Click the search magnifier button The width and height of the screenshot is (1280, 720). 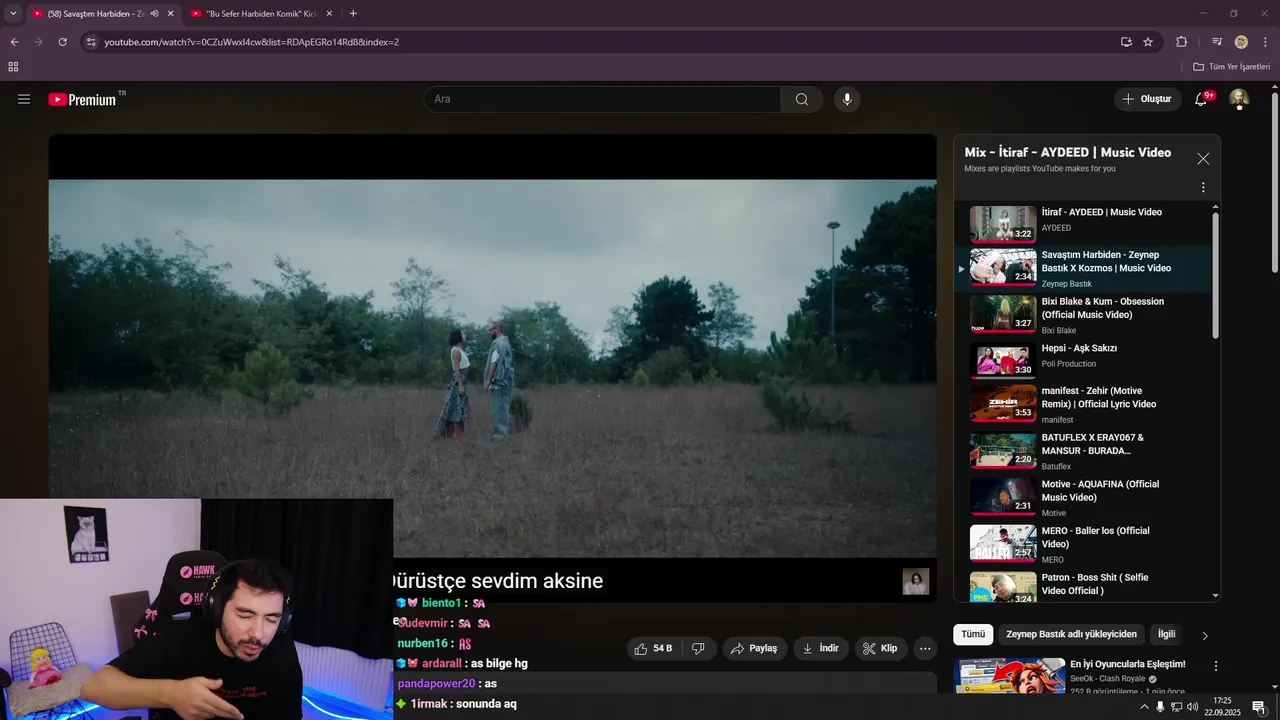pyautogui.click(x=802, y=99)
